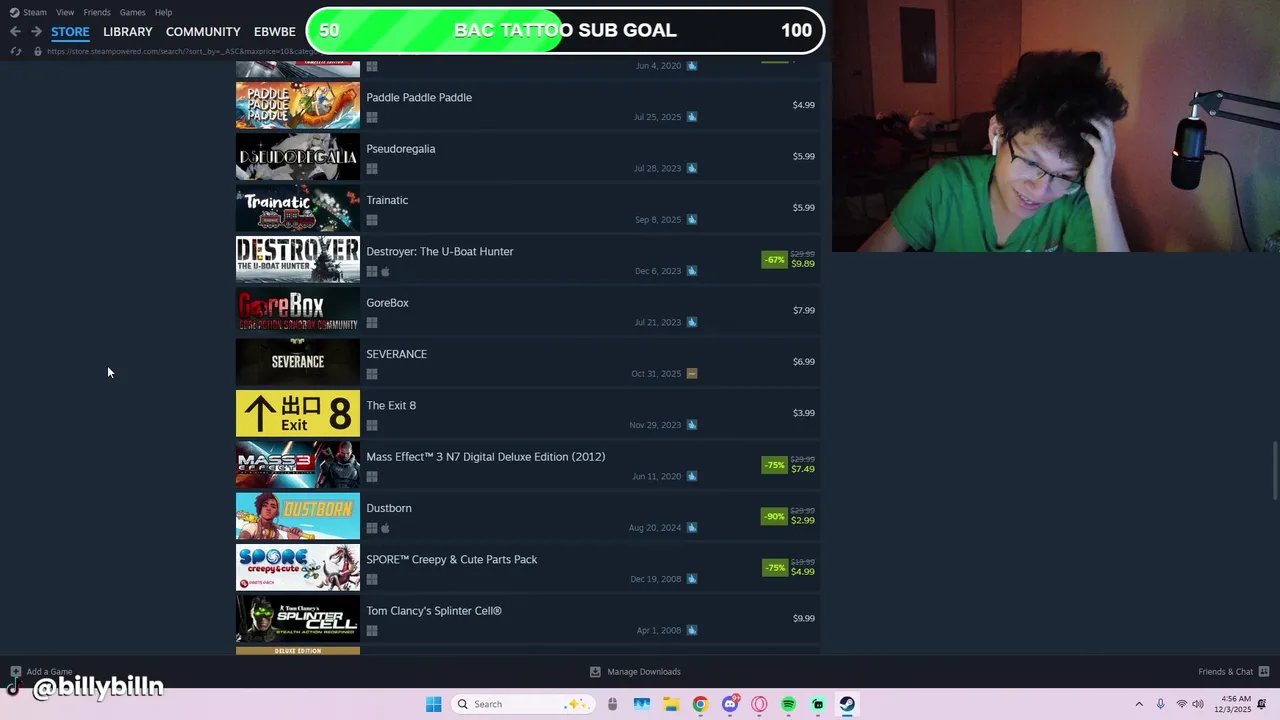Viewport: 1280px width, 720px height.
Task: Click the Steam taskbar icon
Action: 847,704
